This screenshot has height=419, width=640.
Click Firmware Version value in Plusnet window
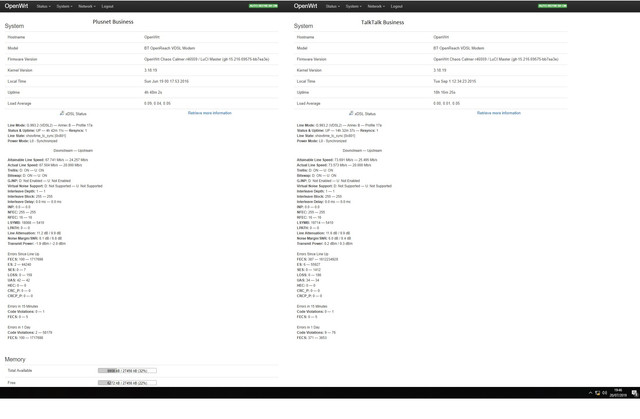click(x=207, y=59)
